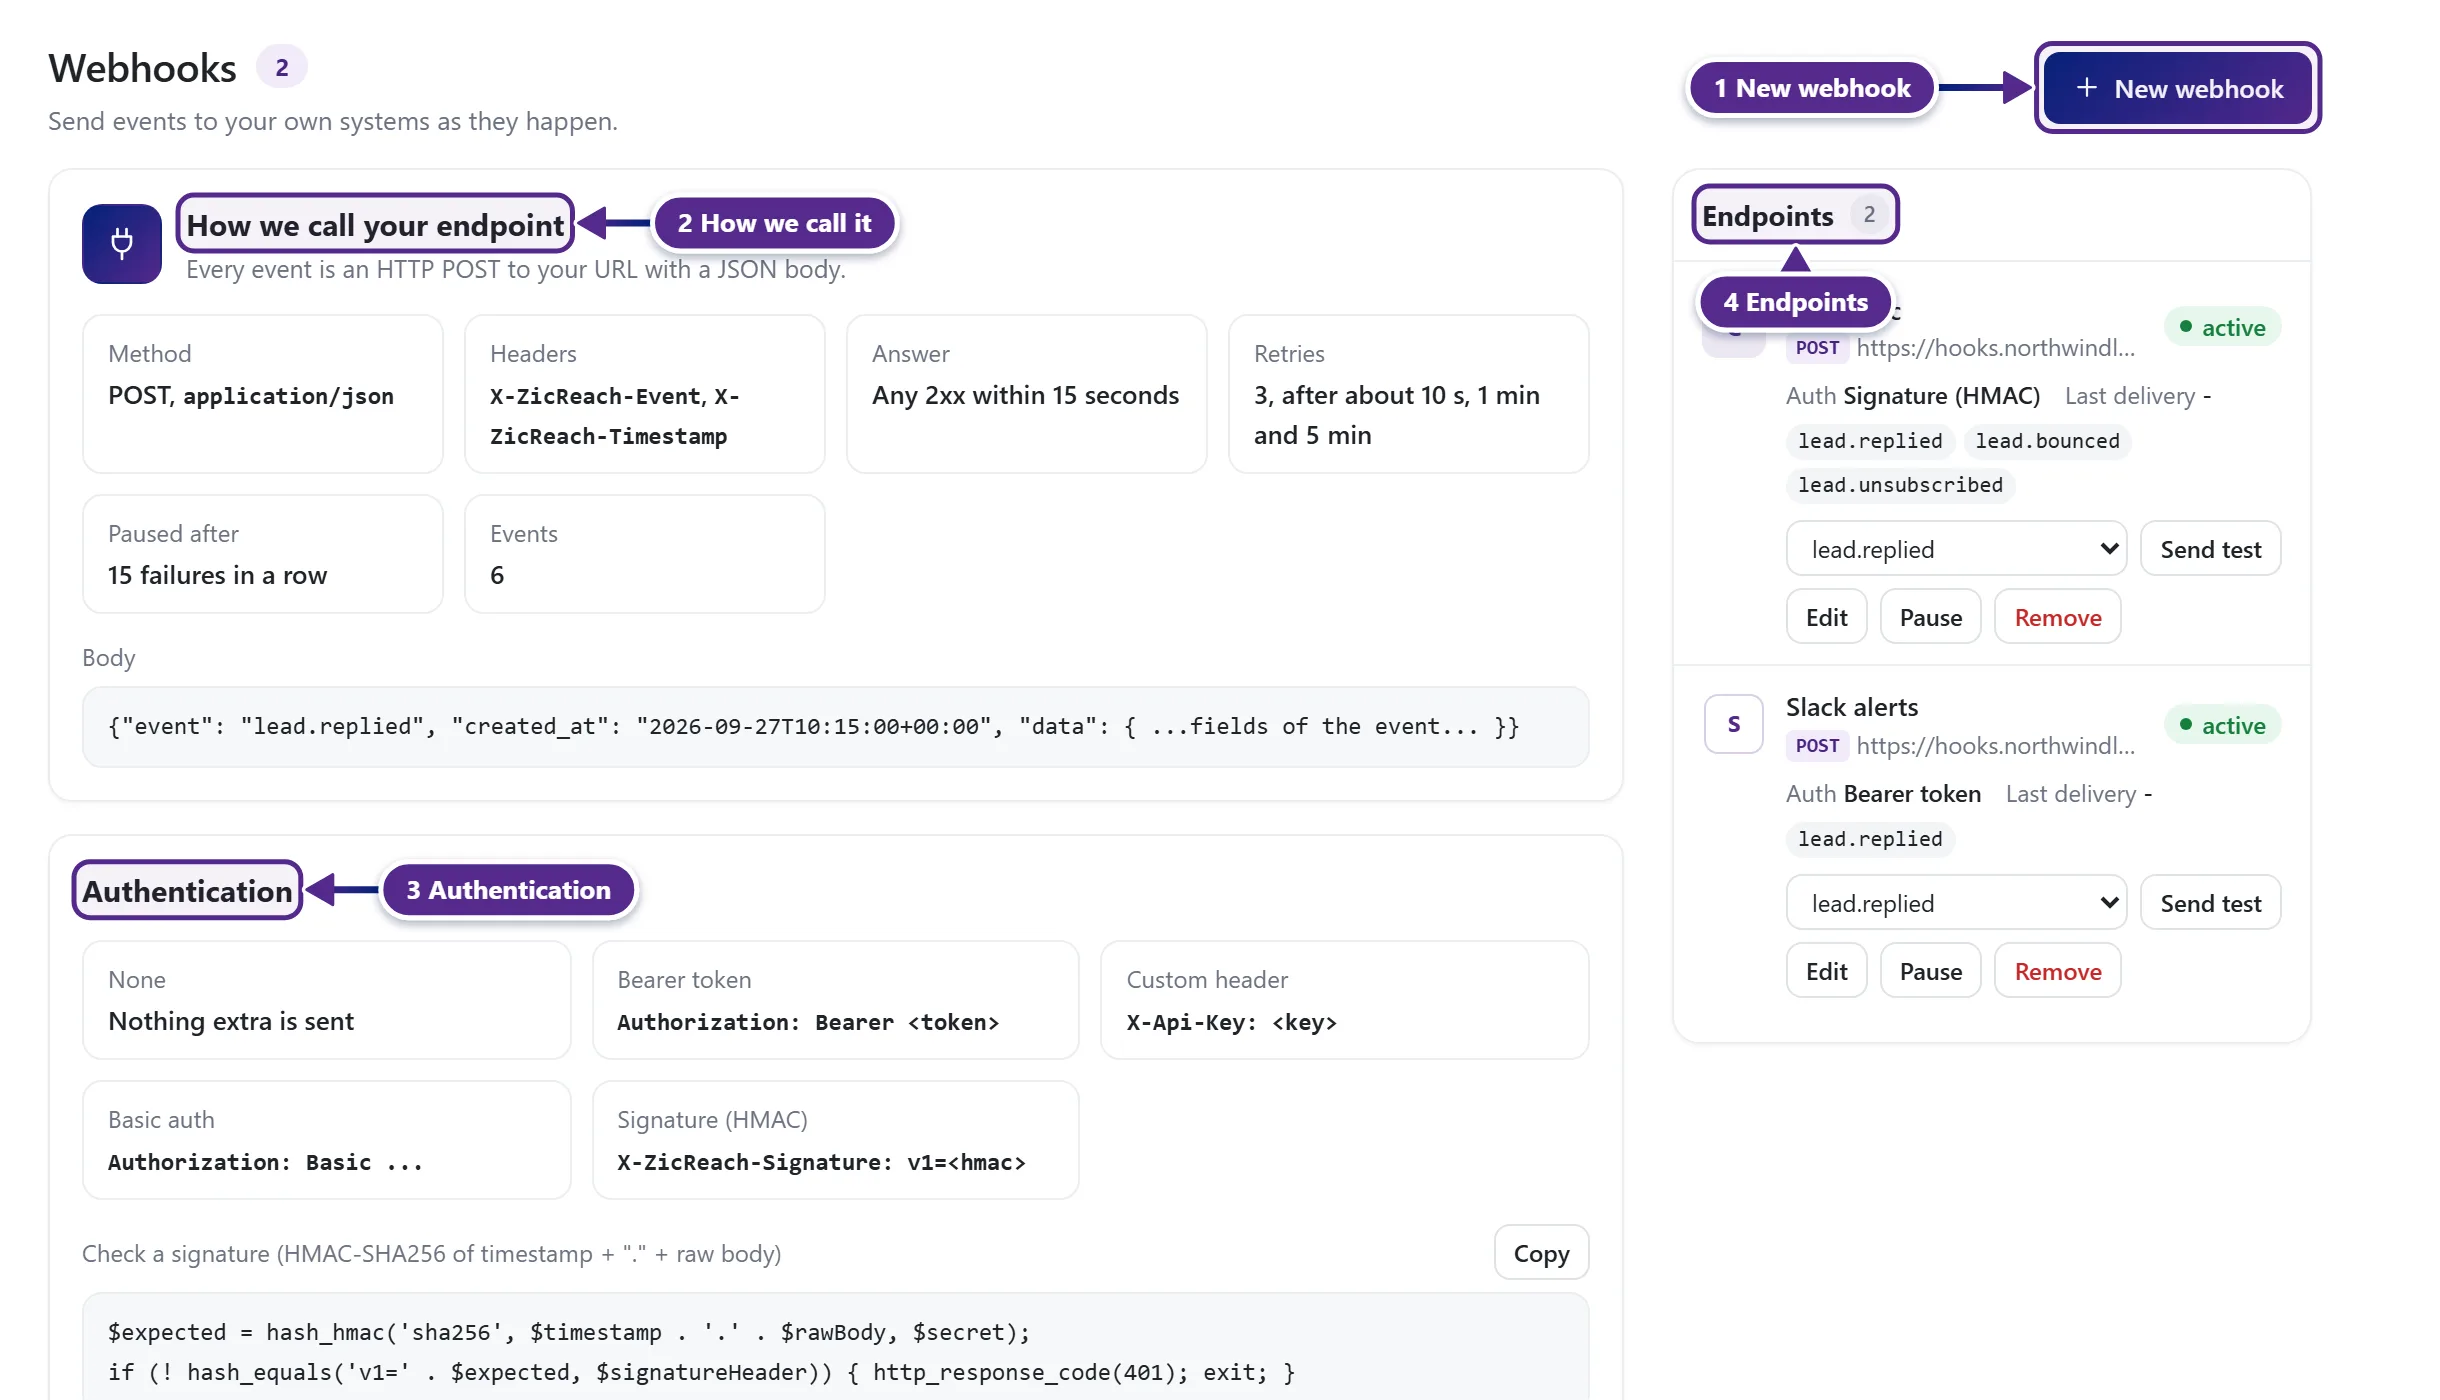
Task: Click the New webhook button
Action: tap(2177, 88)
